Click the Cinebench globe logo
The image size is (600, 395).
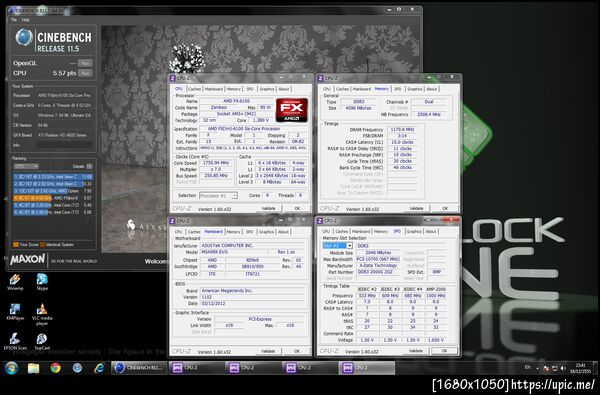click(x=24, y=38)
